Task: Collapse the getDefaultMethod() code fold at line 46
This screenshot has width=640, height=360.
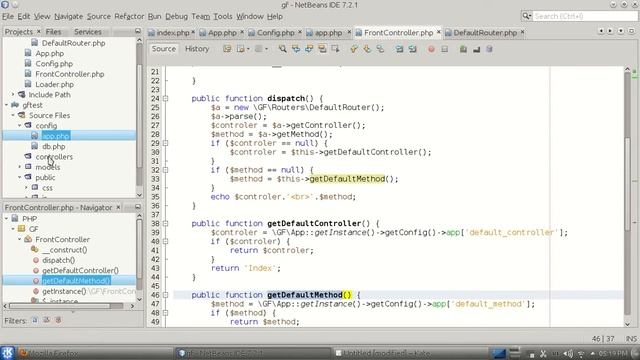Action: point(165,295)
